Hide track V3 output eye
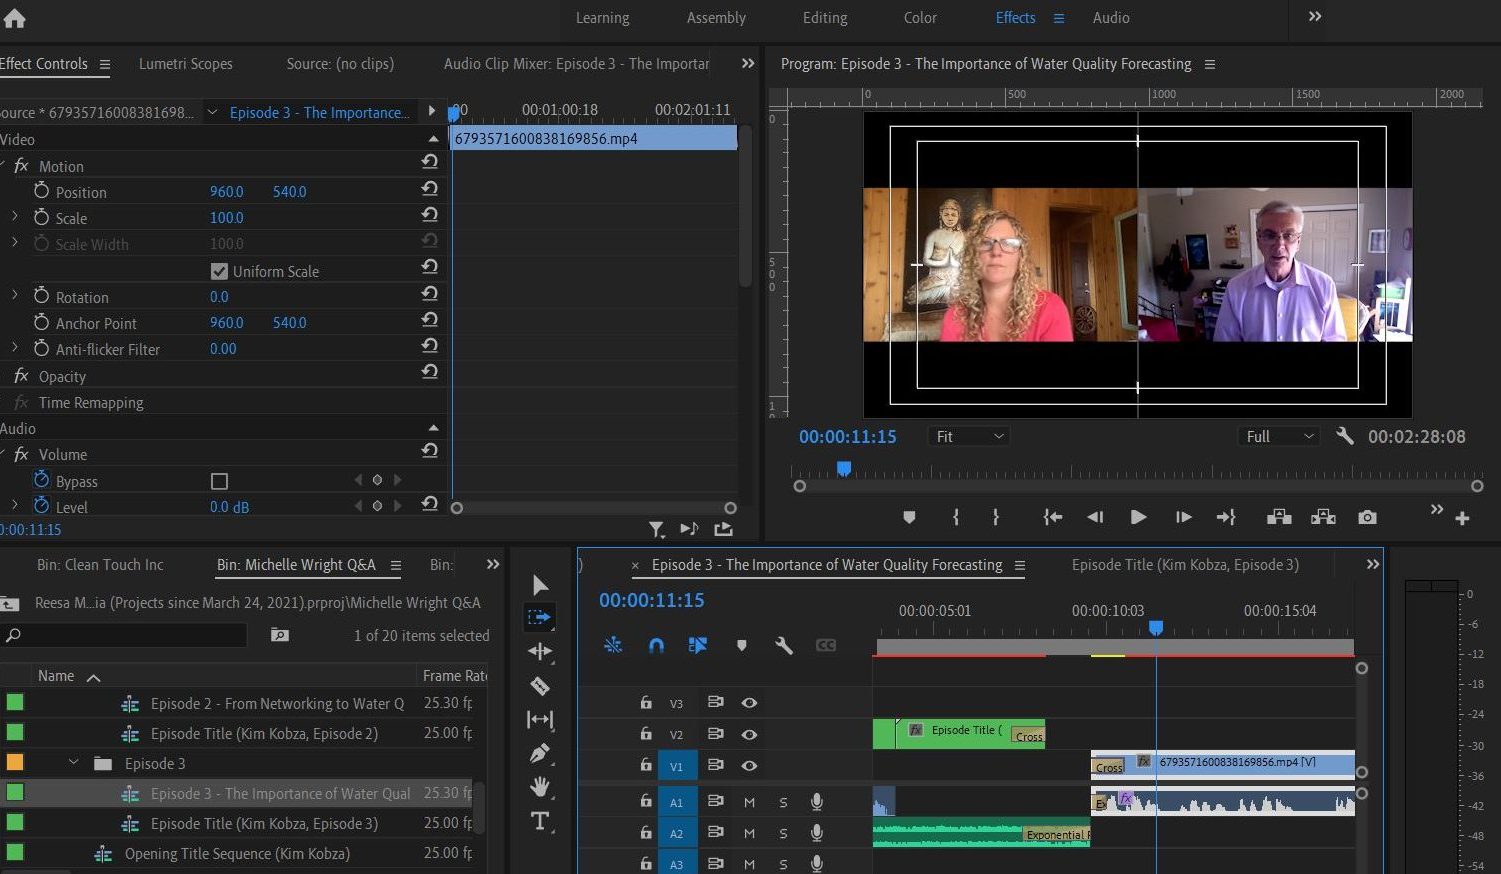The image size is (1501, 874). click(749, 703)
